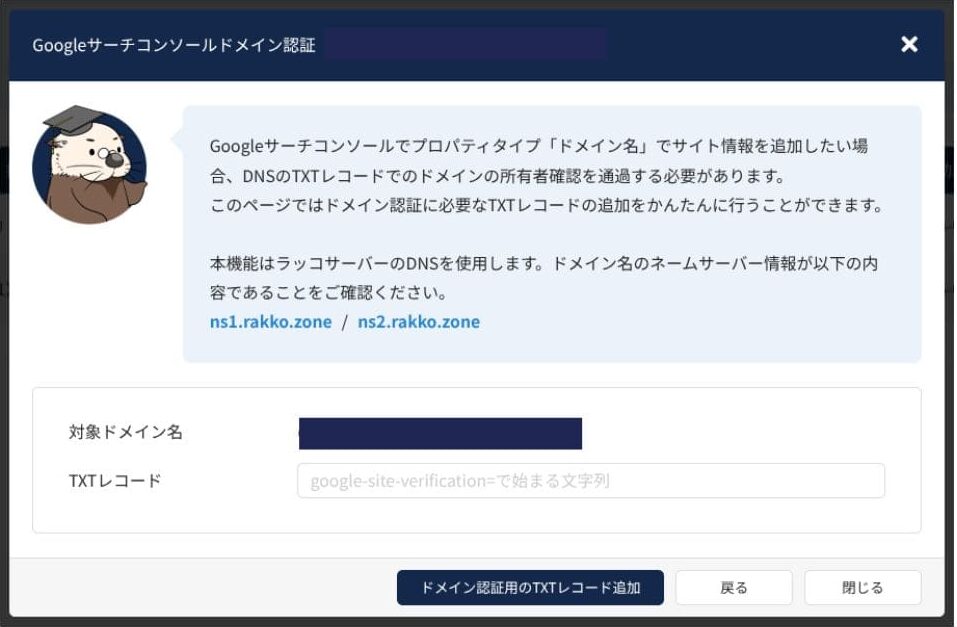Click the empty area left of the footer buttons
This screenshot has height=627, width=957.
(x=200, y=588)
